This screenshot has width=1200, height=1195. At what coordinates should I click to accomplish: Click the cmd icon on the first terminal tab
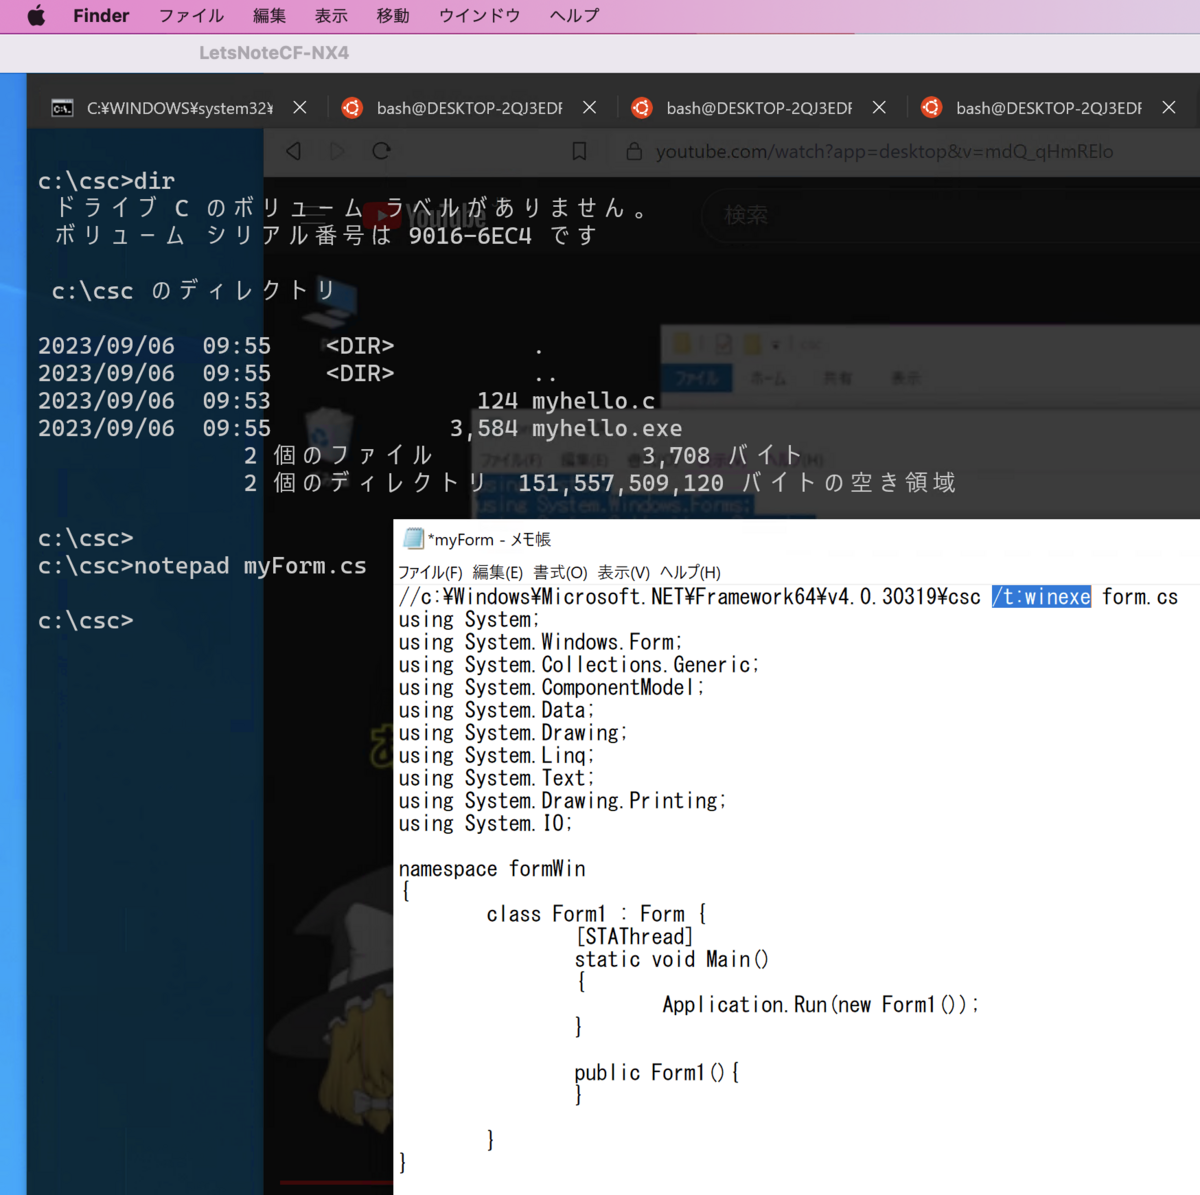(x=62, y=108)
